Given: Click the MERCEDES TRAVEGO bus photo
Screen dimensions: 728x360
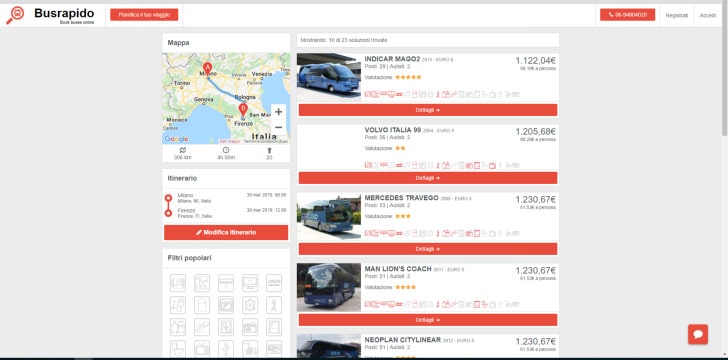Looking at the screenshot, I should coord(329,217).
